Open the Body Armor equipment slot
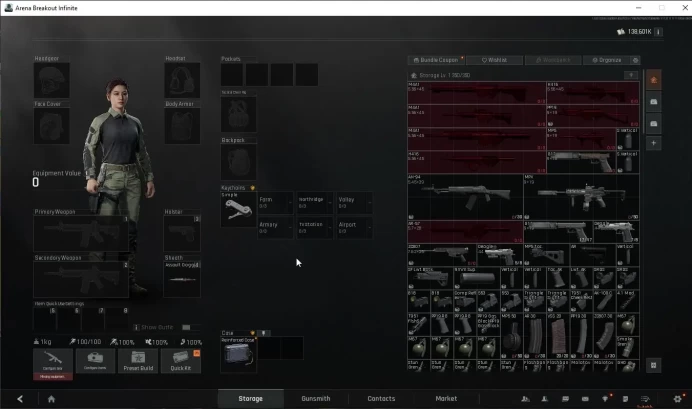The height and width of the screenshot is (409, 692). coord(182,126)
